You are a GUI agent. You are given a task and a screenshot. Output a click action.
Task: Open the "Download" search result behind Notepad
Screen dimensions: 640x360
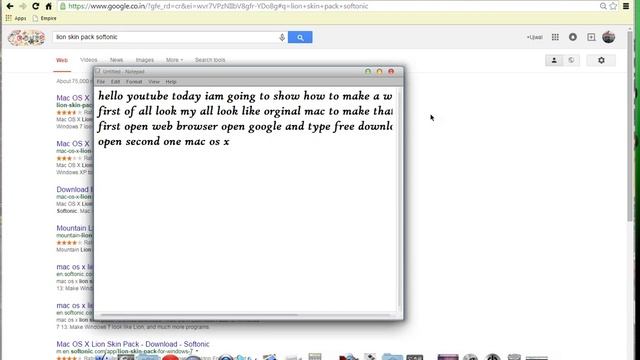pos(74,189)
